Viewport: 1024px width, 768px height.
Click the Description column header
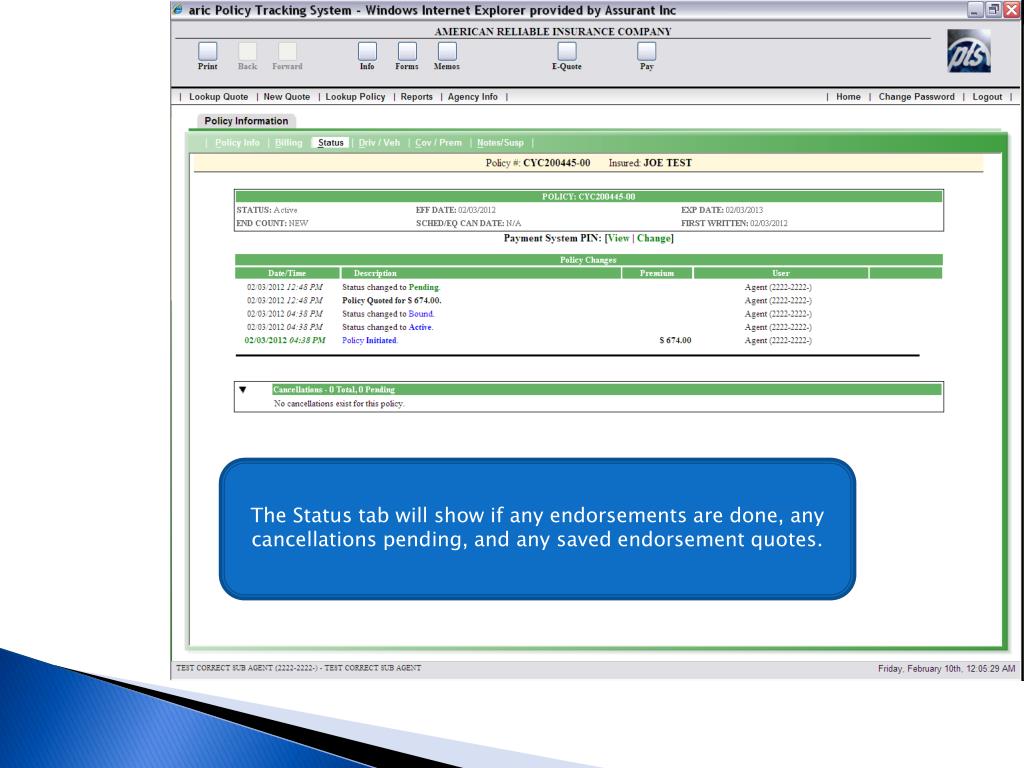click(x=481, y=273)
